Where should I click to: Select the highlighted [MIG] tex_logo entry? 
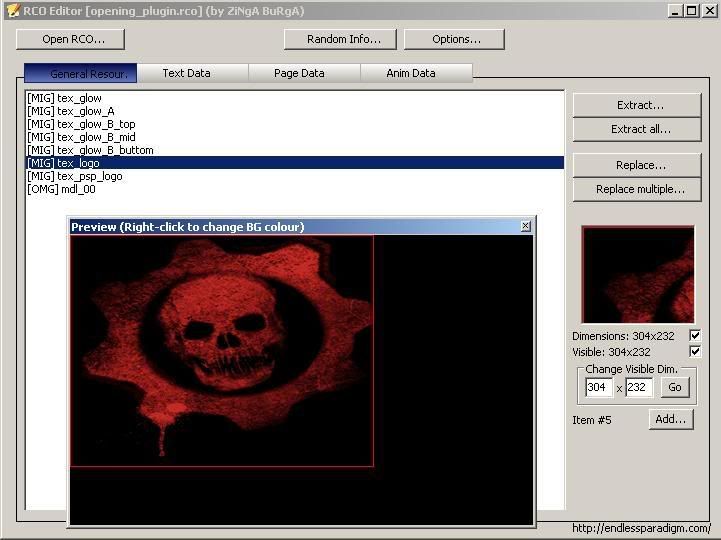tap(295, 163)
